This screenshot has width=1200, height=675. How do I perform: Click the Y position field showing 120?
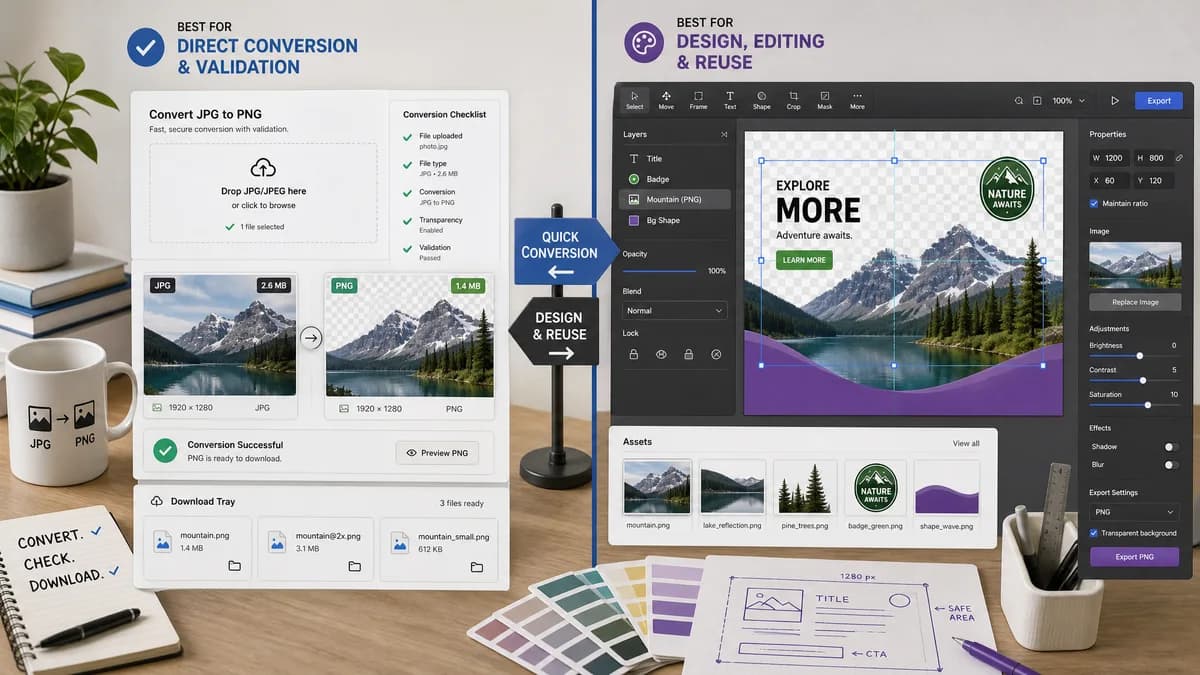click(1152, 181)
